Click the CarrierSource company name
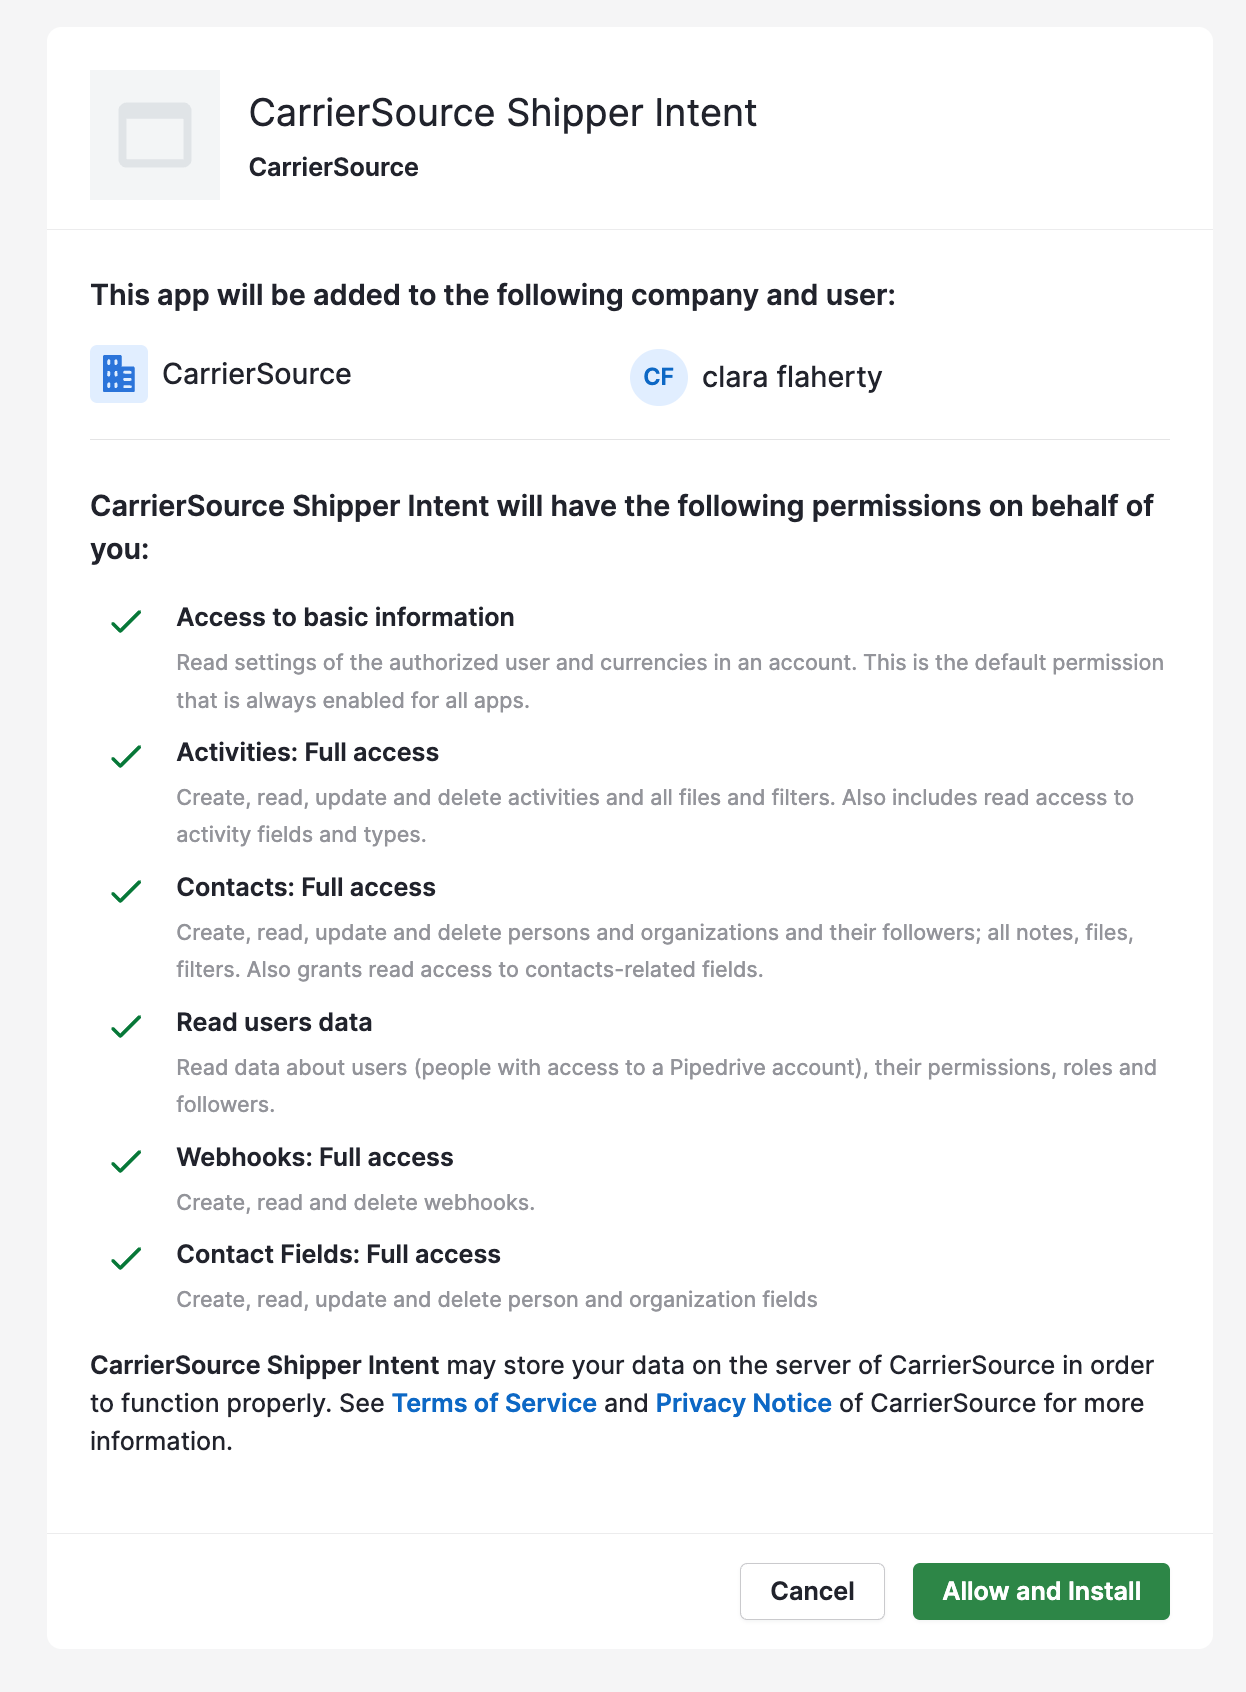Image resolution: width=1246 pixels, height=1692 pixels. (x=257, y=374)
